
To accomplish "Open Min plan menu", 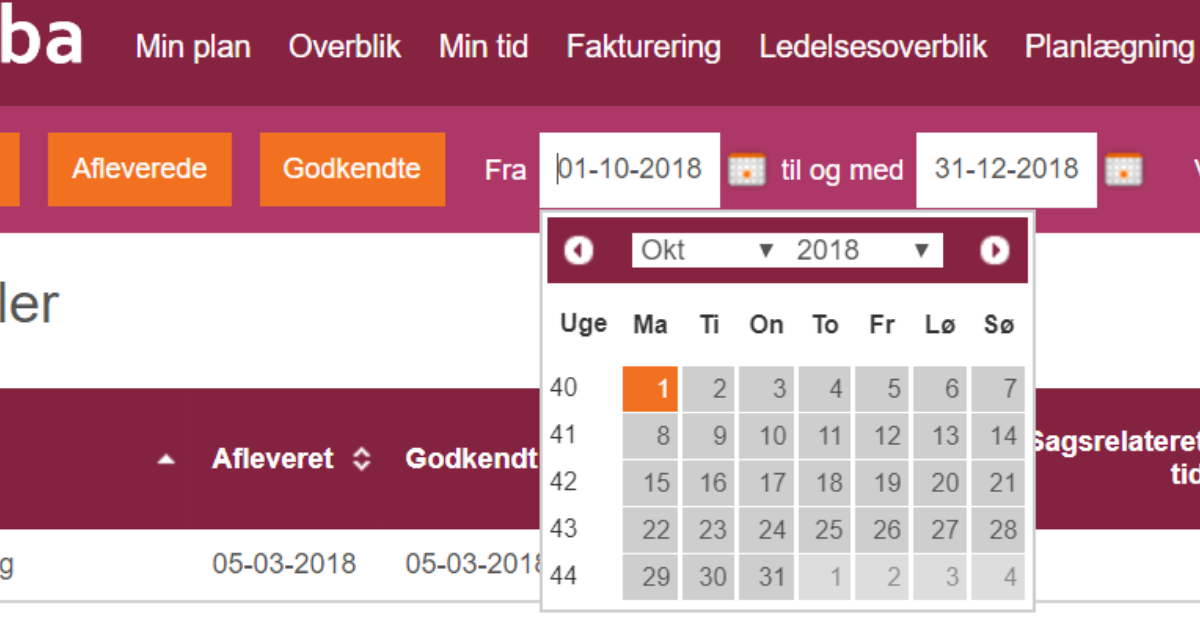I will click(x=193, y=46).
